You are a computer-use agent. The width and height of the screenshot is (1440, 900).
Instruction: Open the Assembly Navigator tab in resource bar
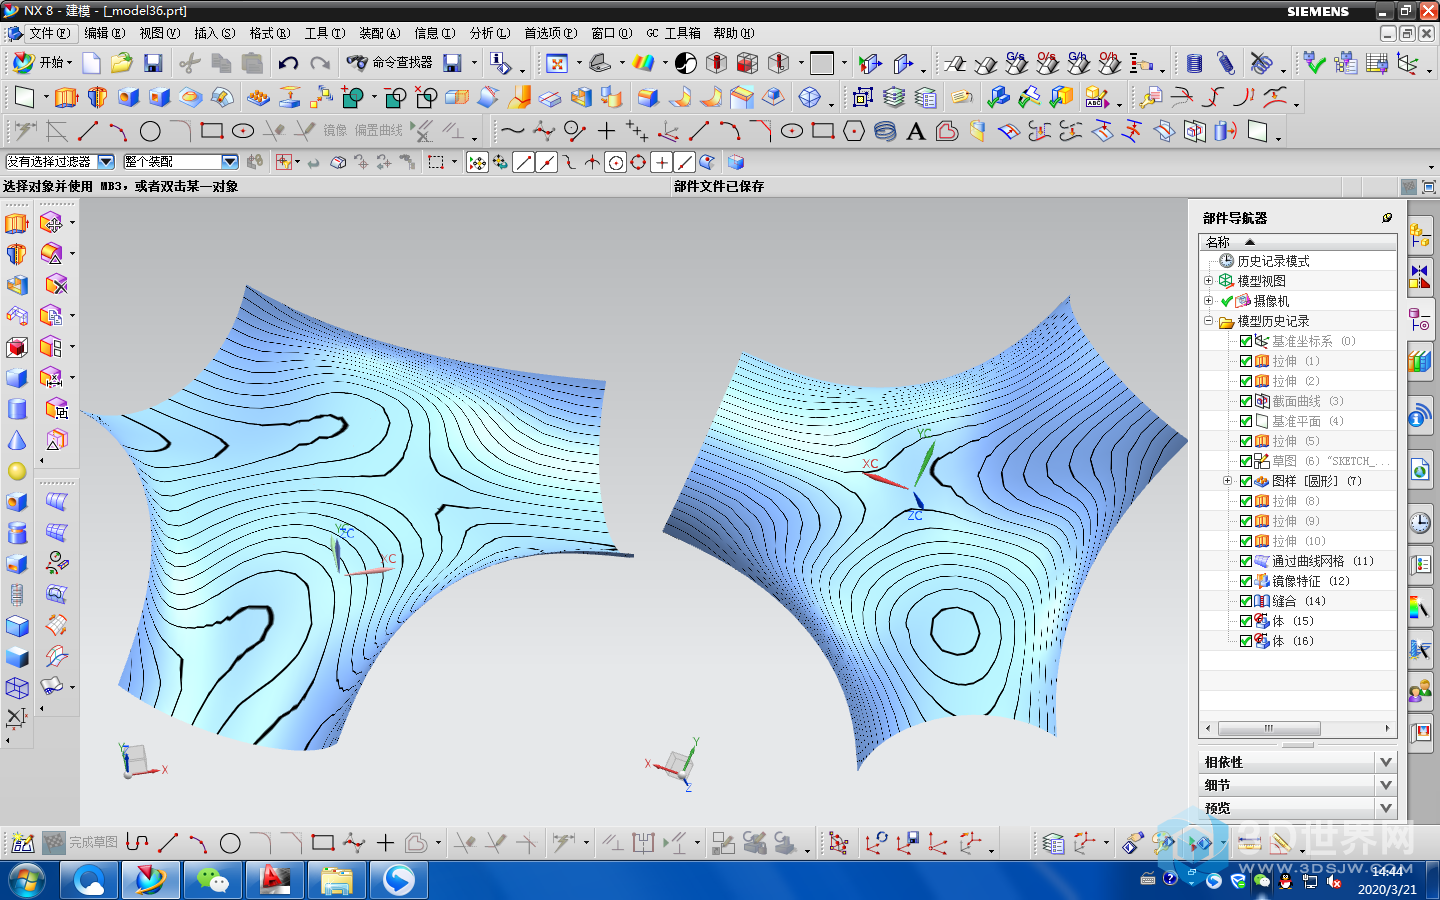click(1420, 237)
